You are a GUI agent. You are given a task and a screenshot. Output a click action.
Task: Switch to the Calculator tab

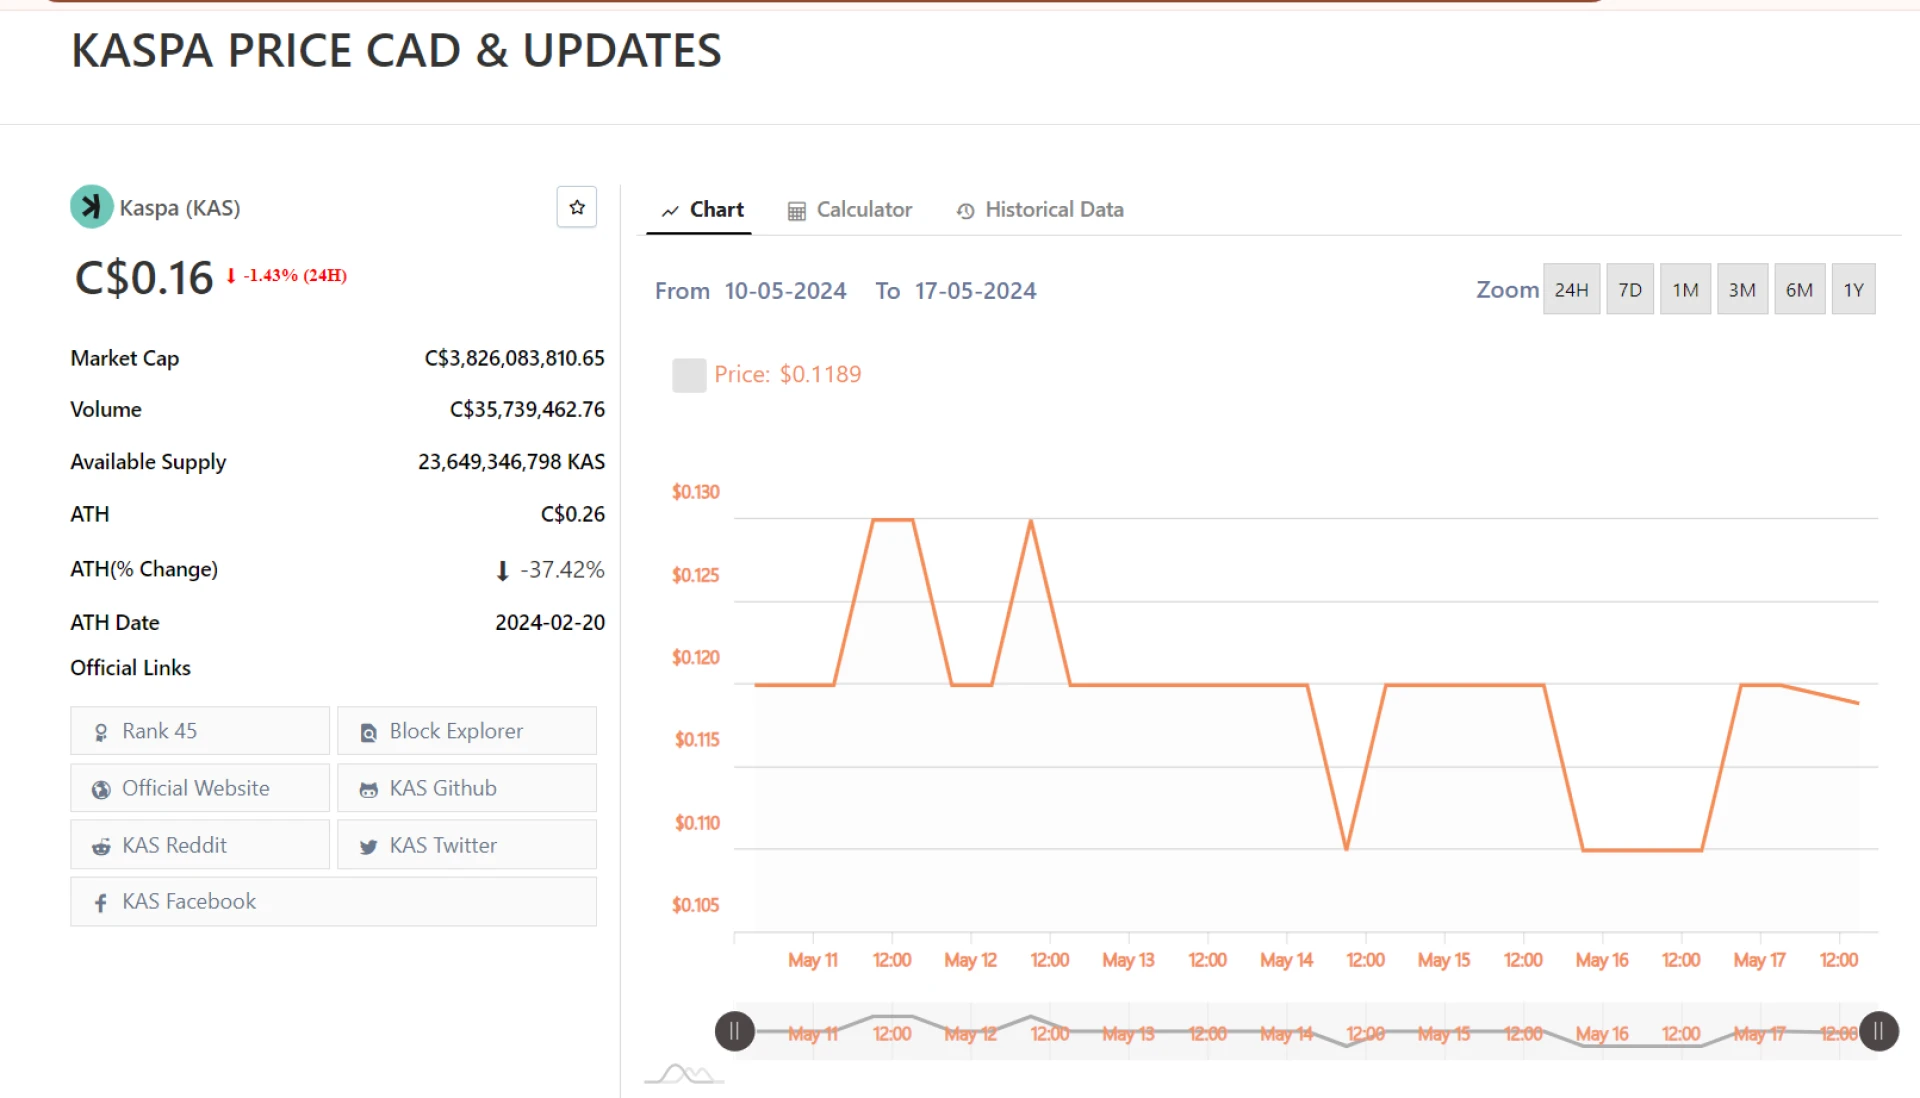coord(850,210)
